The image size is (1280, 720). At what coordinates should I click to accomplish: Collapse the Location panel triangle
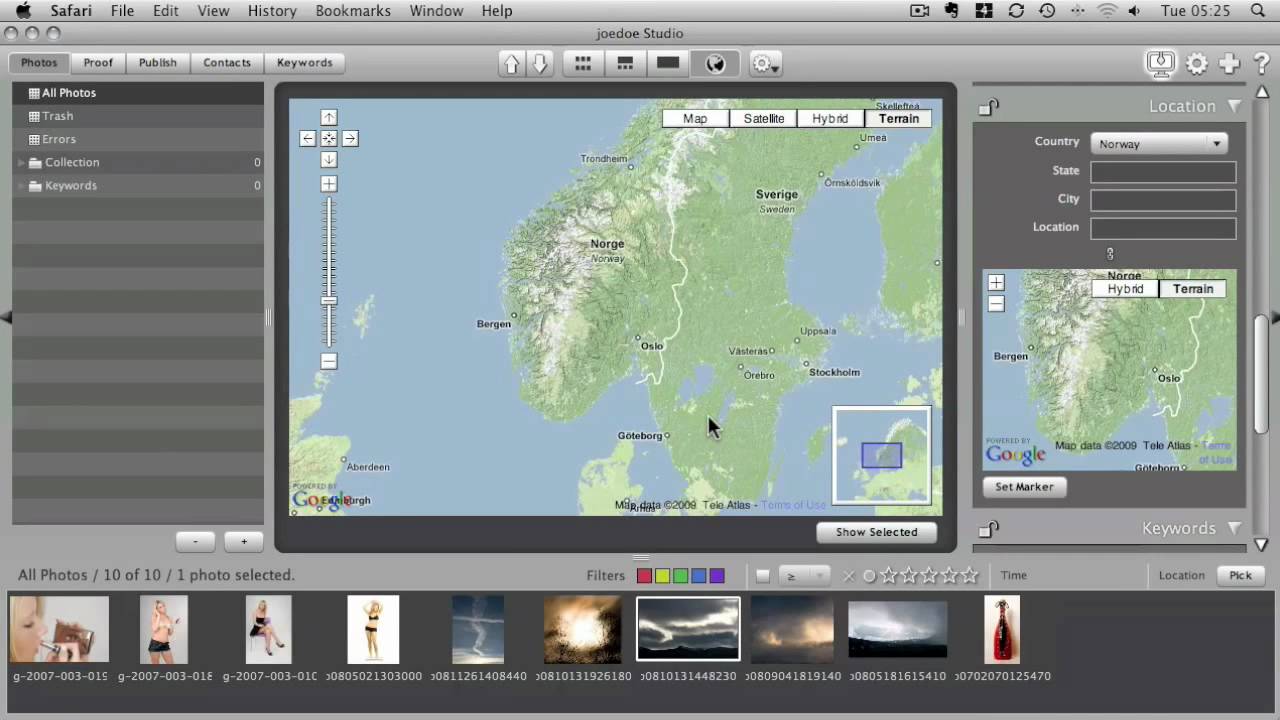point(1234,106)
